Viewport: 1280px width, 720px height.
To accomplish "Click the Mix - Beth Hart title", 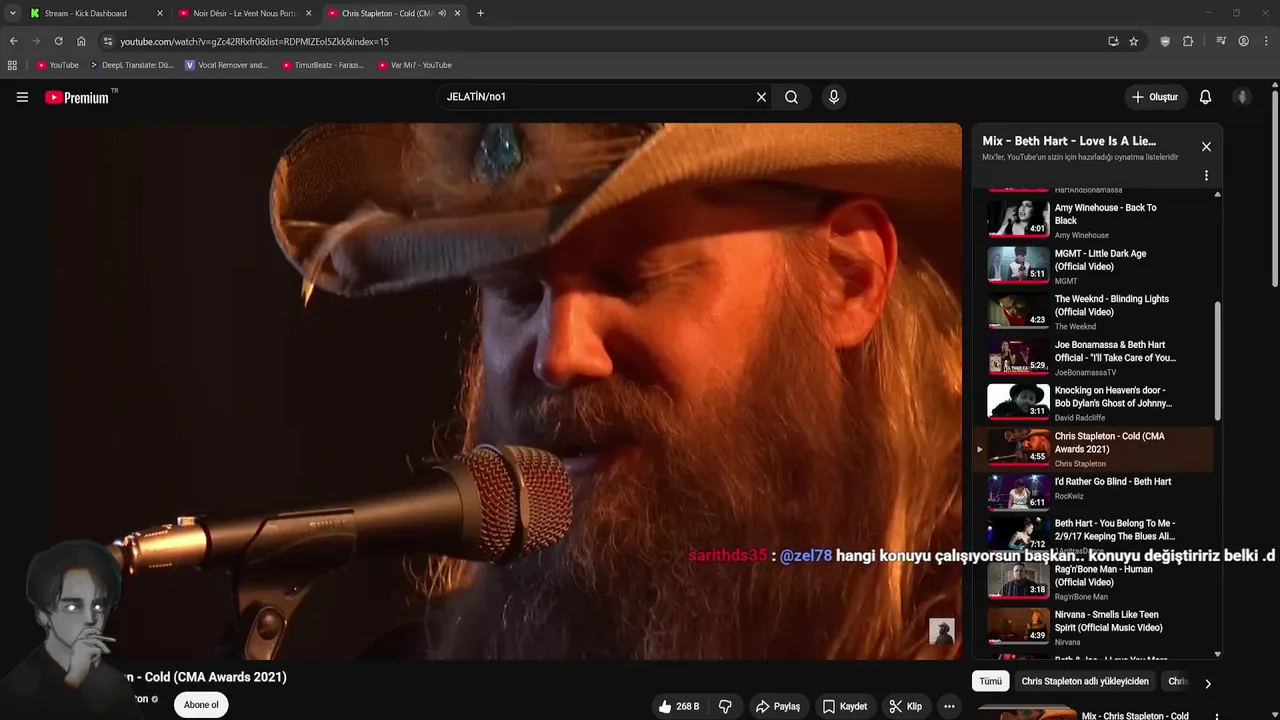I will [x=1069, y=141].
